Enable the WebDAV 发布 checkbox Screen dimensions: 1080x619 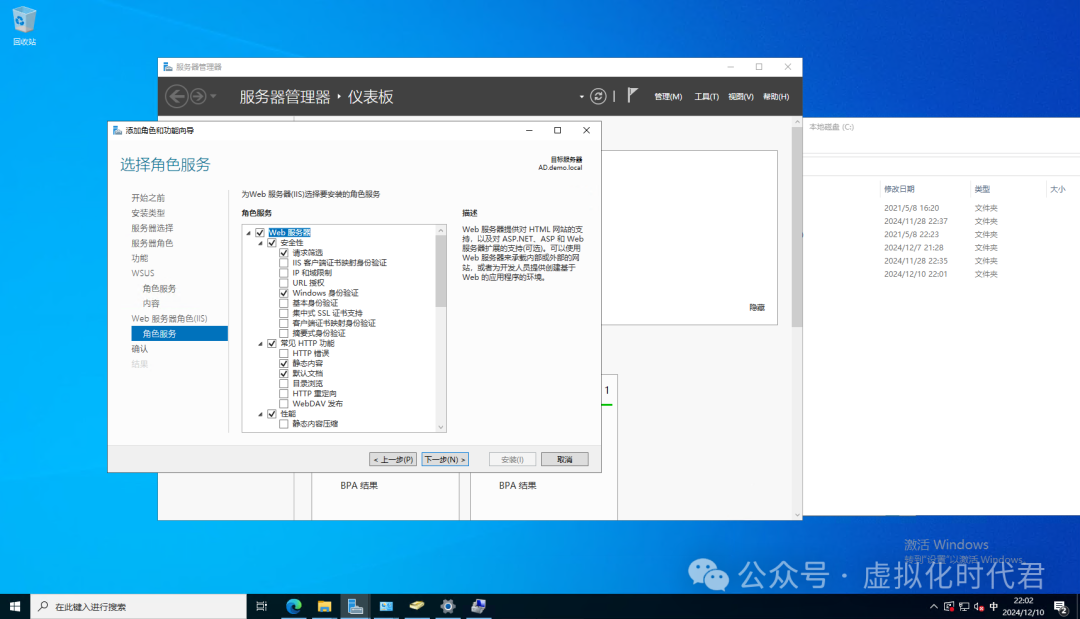pos(284,403)
